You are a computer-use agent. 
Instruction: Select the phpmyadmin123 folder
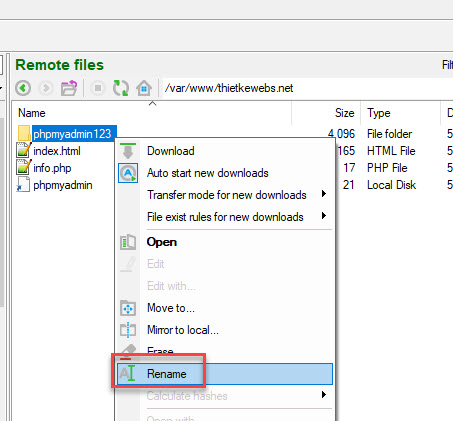click(x=72, y=134)
